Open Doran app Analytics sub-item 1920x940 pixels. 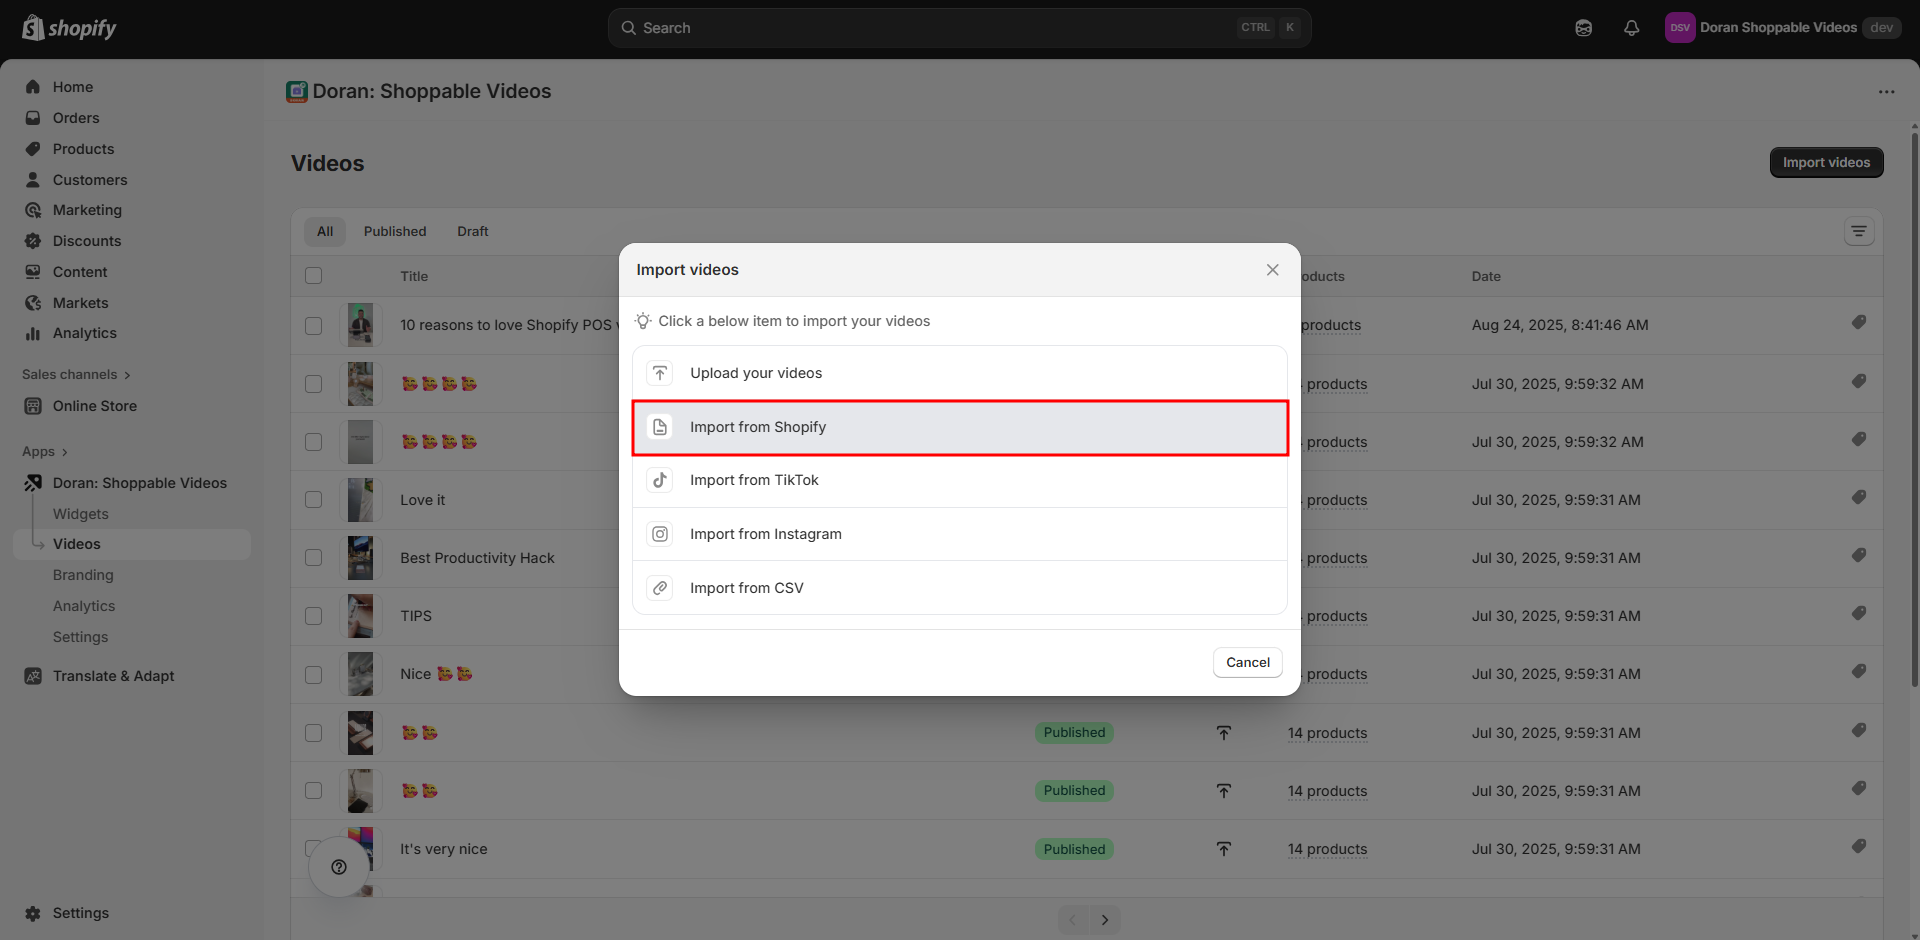click(84, 606)
